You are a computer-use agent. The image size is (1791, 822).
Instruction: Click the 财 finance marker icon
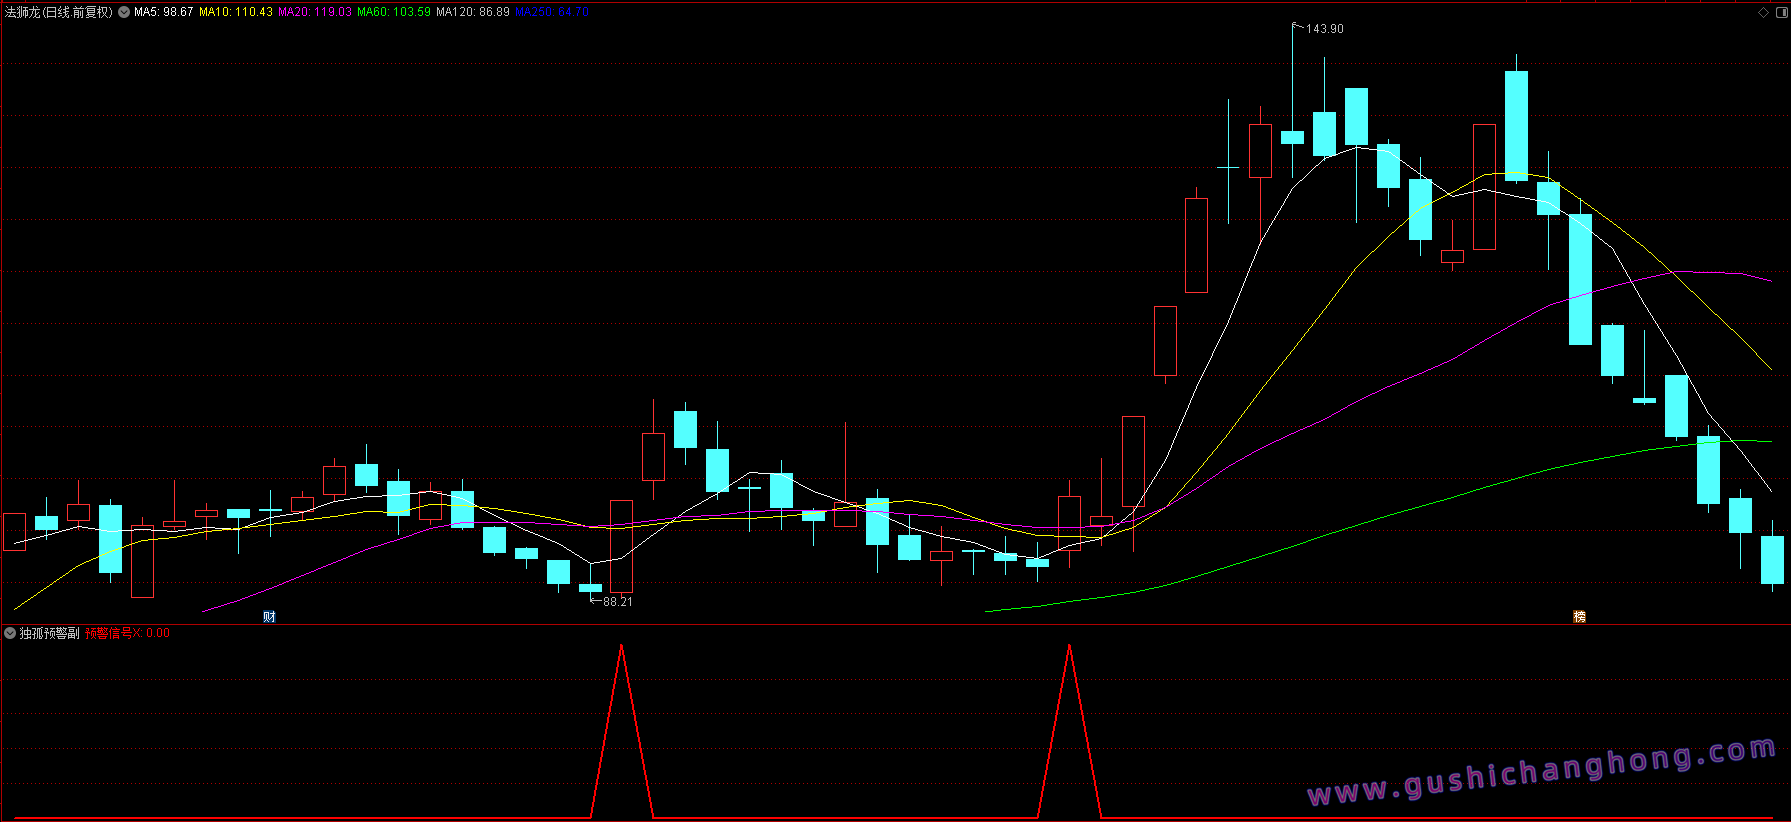[x=269, y=616]
